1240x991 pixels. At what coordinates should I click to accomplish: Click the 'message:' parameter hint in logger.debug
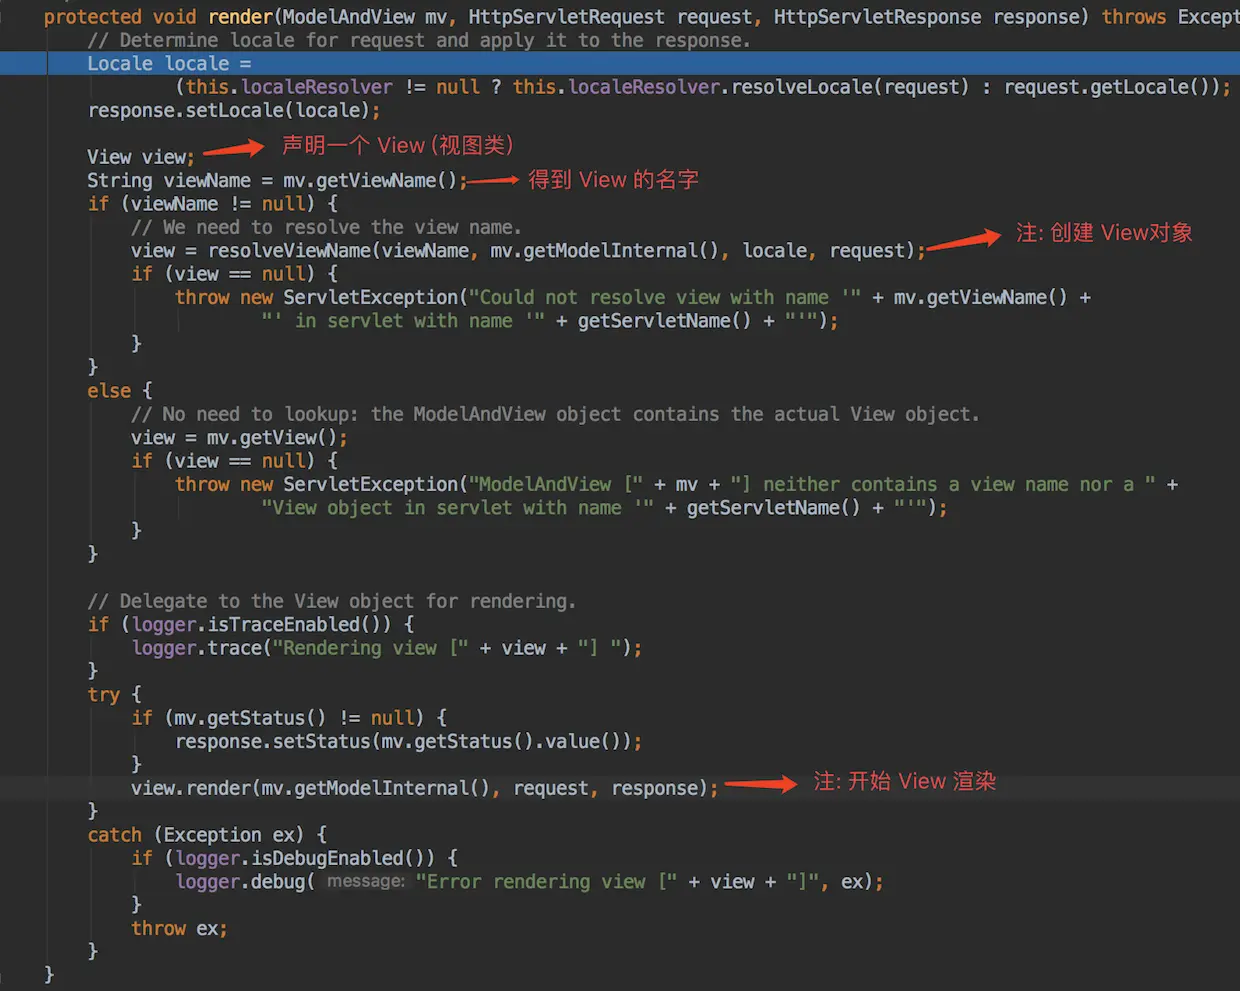pyautogui.click(x=366, y=881)
